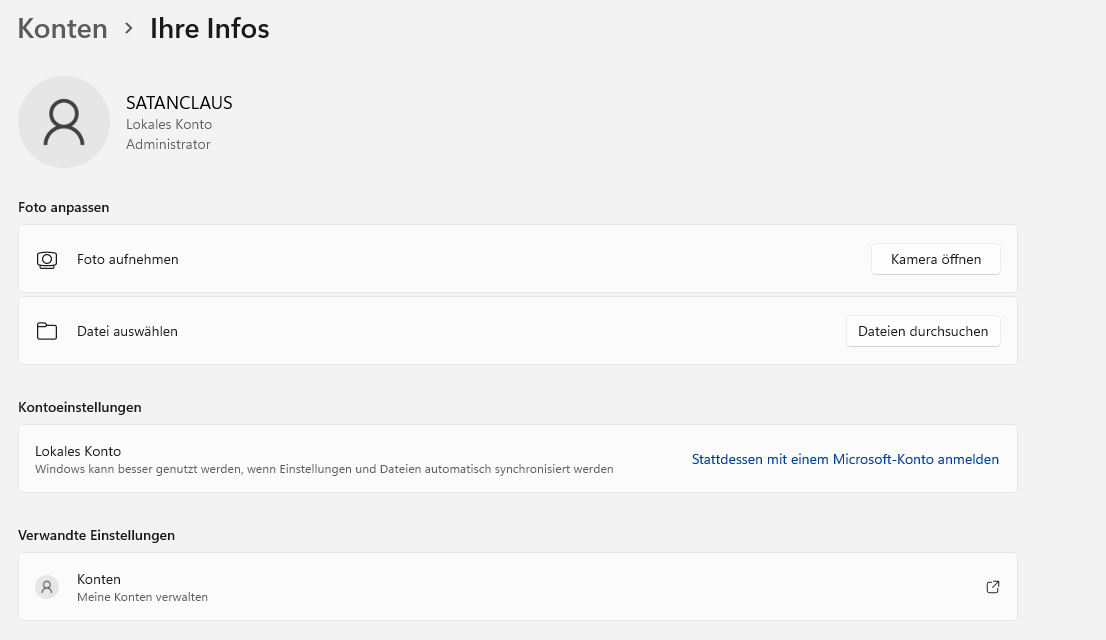The height and width of the screenshot is (640, 1106).
Task: Click the external link icon for Konten
Action: pyautogui.click(x=993, y=587)
